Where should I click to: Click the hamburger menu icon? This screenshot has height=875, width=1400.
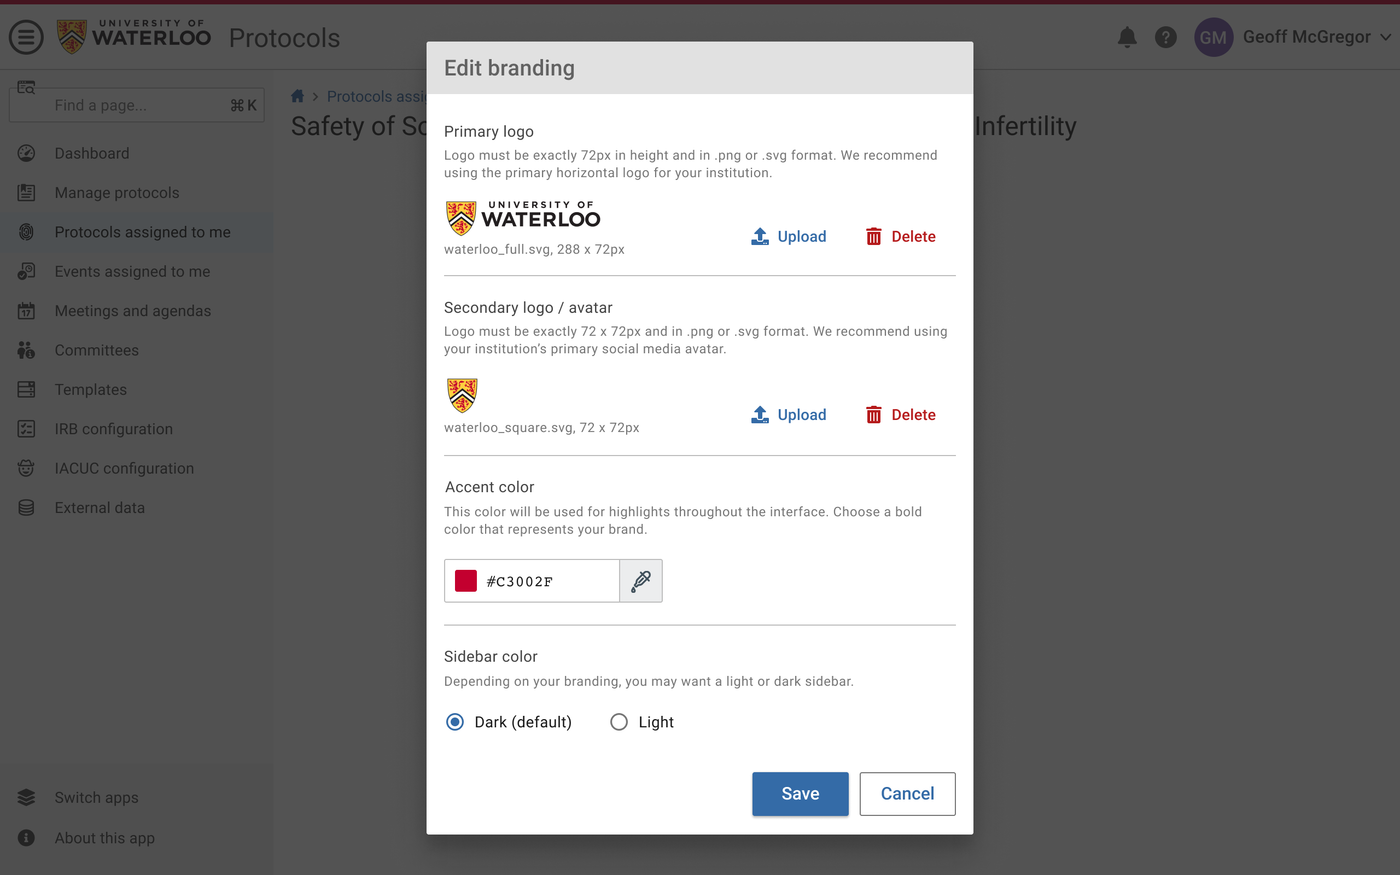pos(26,37)
